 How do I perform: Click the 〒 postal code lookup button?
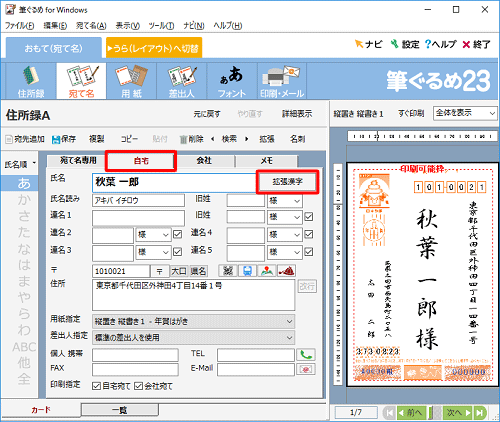pyautogui.click(x=160, y=271)
